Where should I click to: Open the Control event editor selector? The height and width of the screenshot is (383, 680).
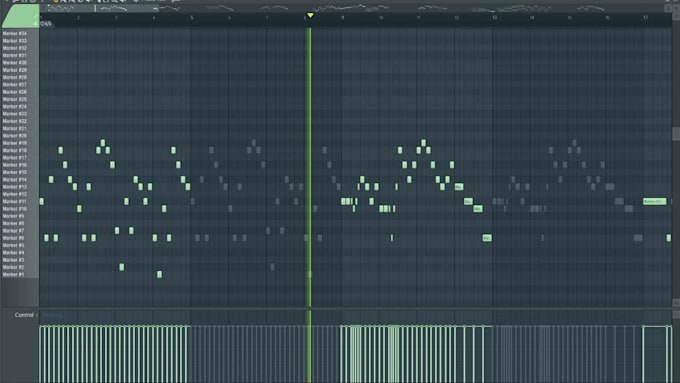[x=26, y=315]
